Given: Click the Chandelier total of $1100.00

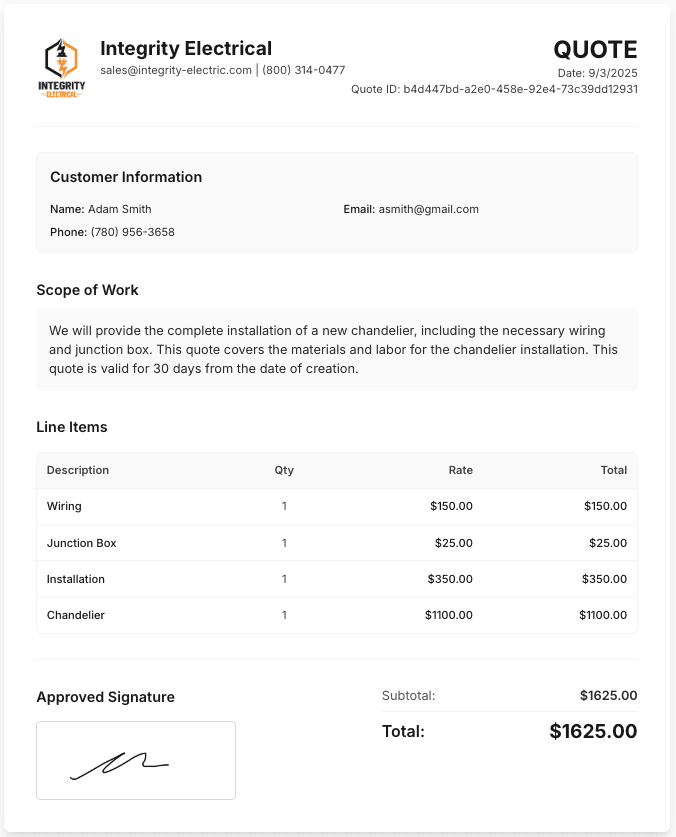Looking at the screenshot, I should [603, 615].
